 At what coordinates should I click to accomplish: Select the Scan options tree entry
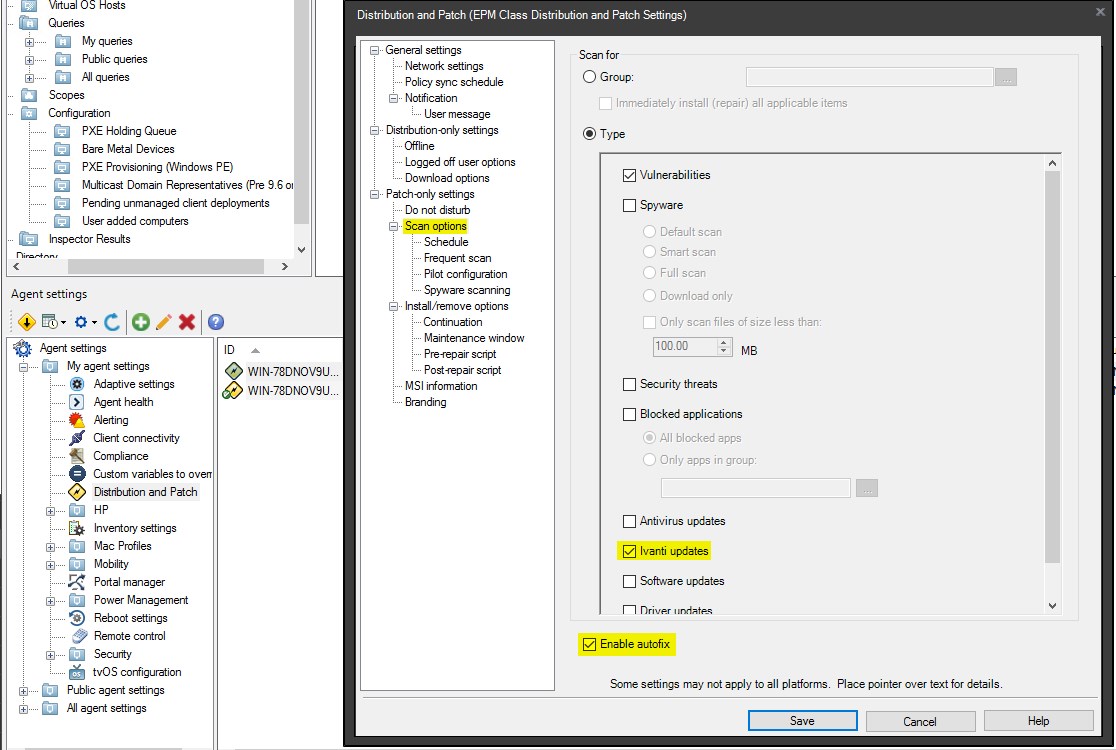coord(434,225)
